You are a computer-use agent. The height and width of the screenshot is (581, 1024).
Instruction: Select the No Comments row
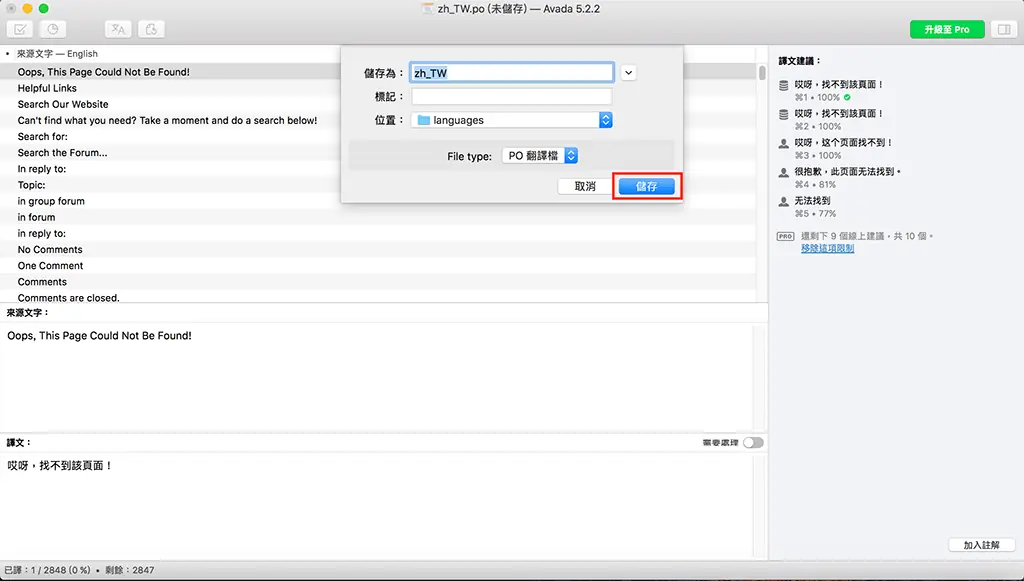[x=378, y=249]
